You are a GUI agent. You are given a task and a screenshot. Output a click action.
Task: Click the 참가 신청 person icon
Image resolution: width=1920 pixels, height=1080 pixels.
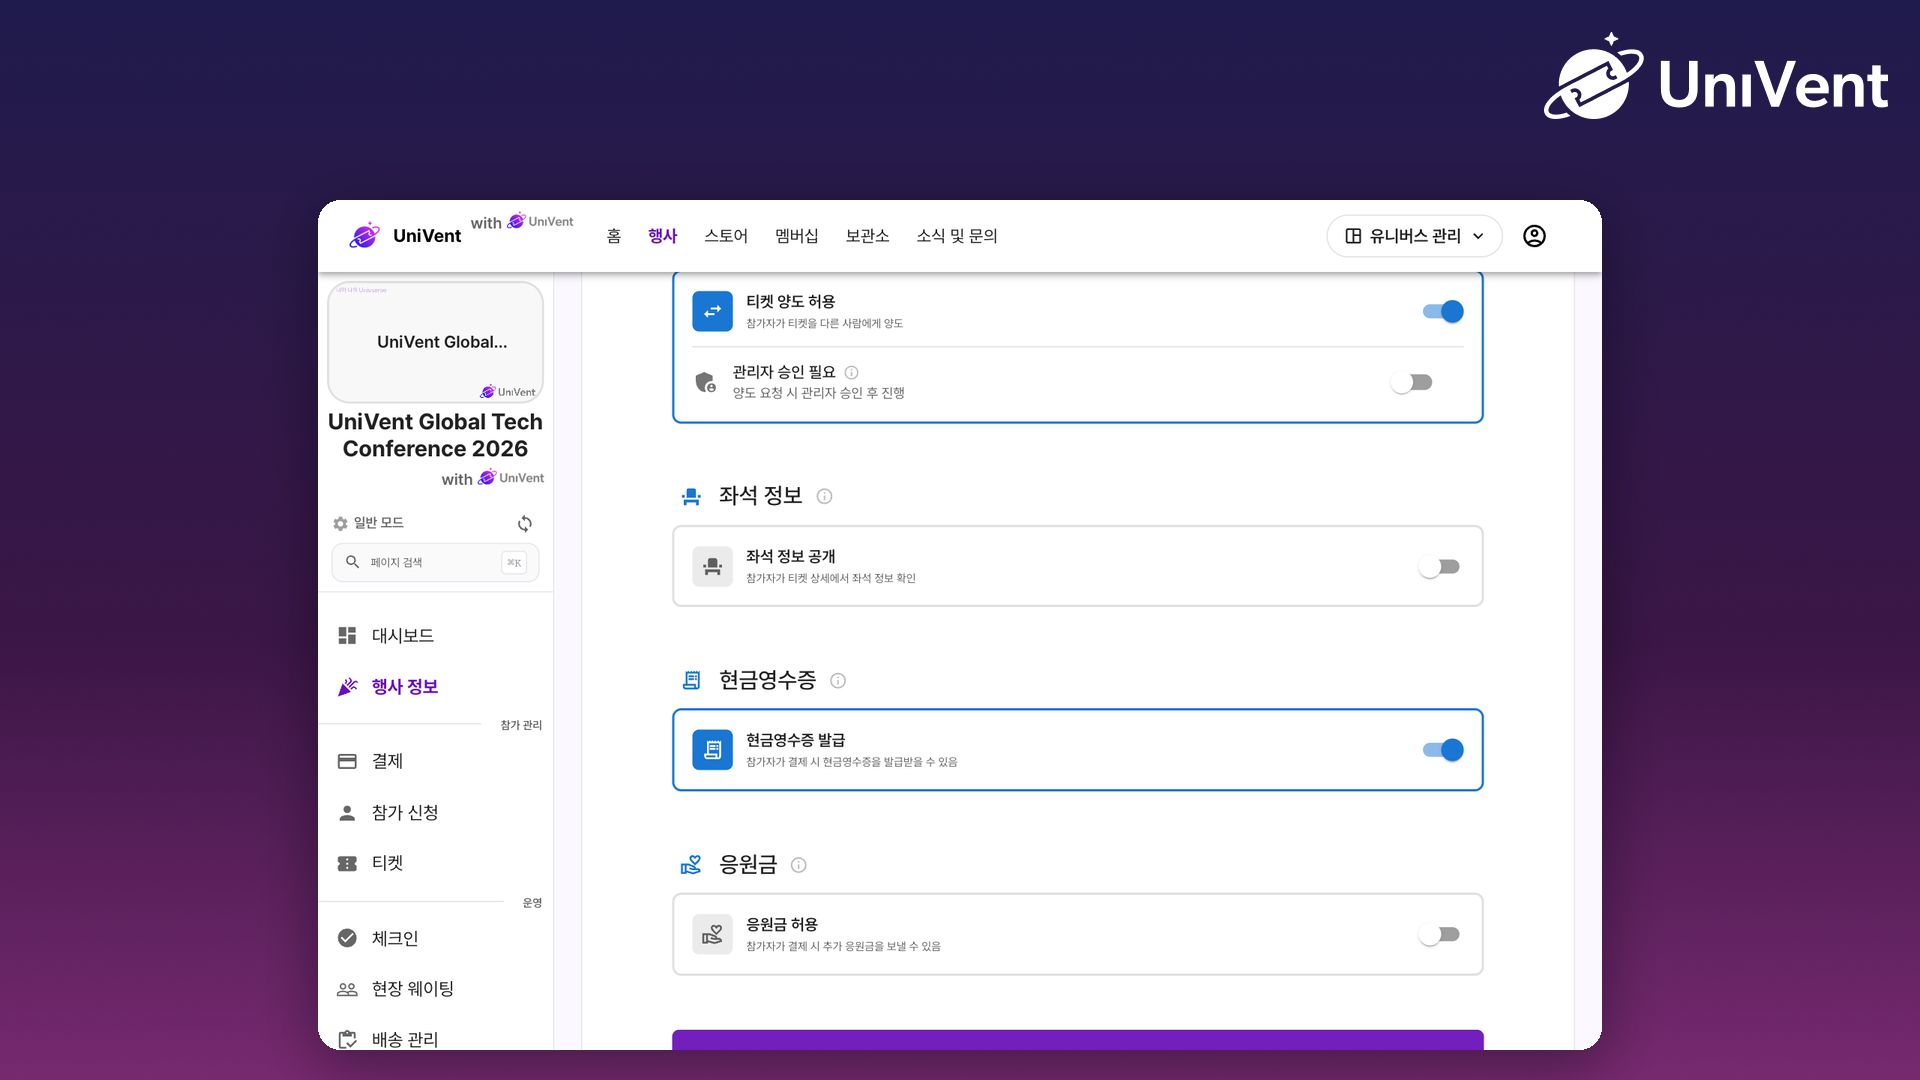click(x=347, y=813)
